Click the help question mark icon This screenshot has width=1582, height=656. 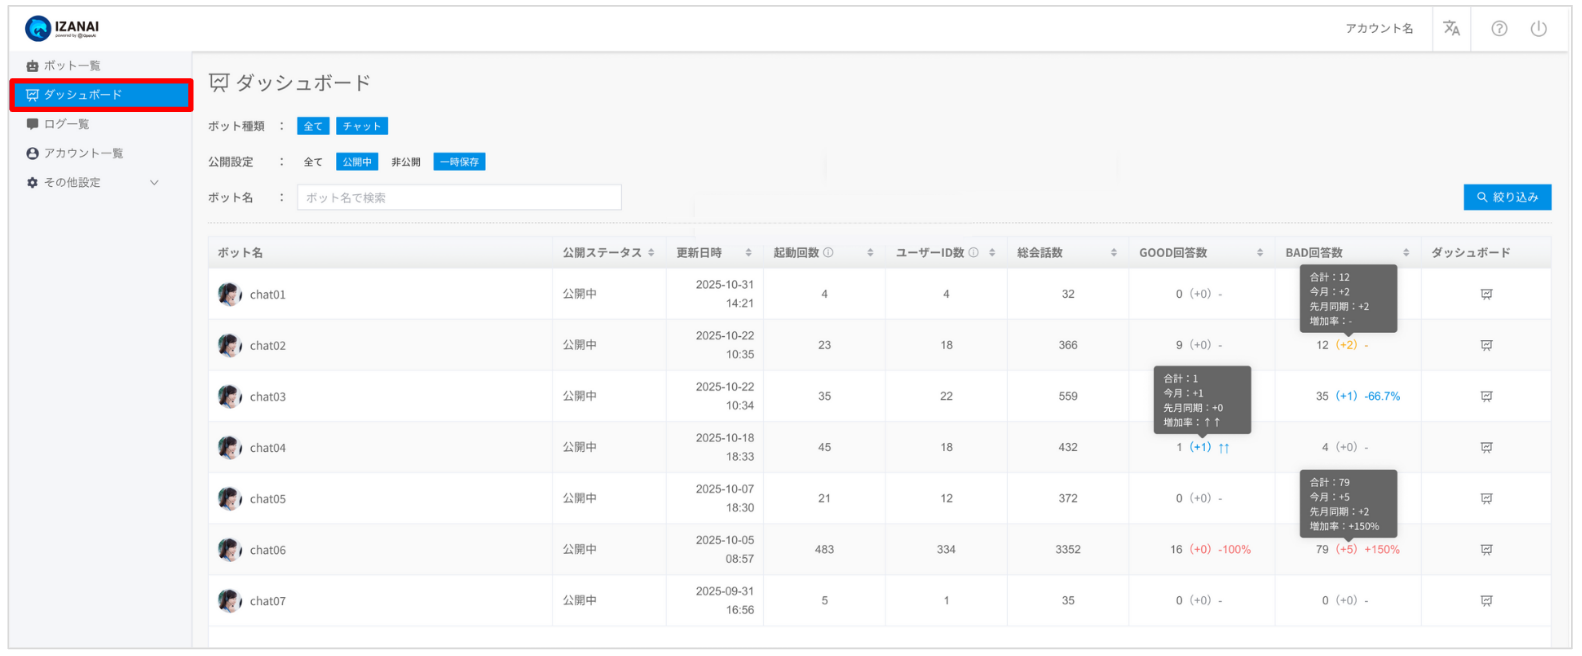[1499, 28]
